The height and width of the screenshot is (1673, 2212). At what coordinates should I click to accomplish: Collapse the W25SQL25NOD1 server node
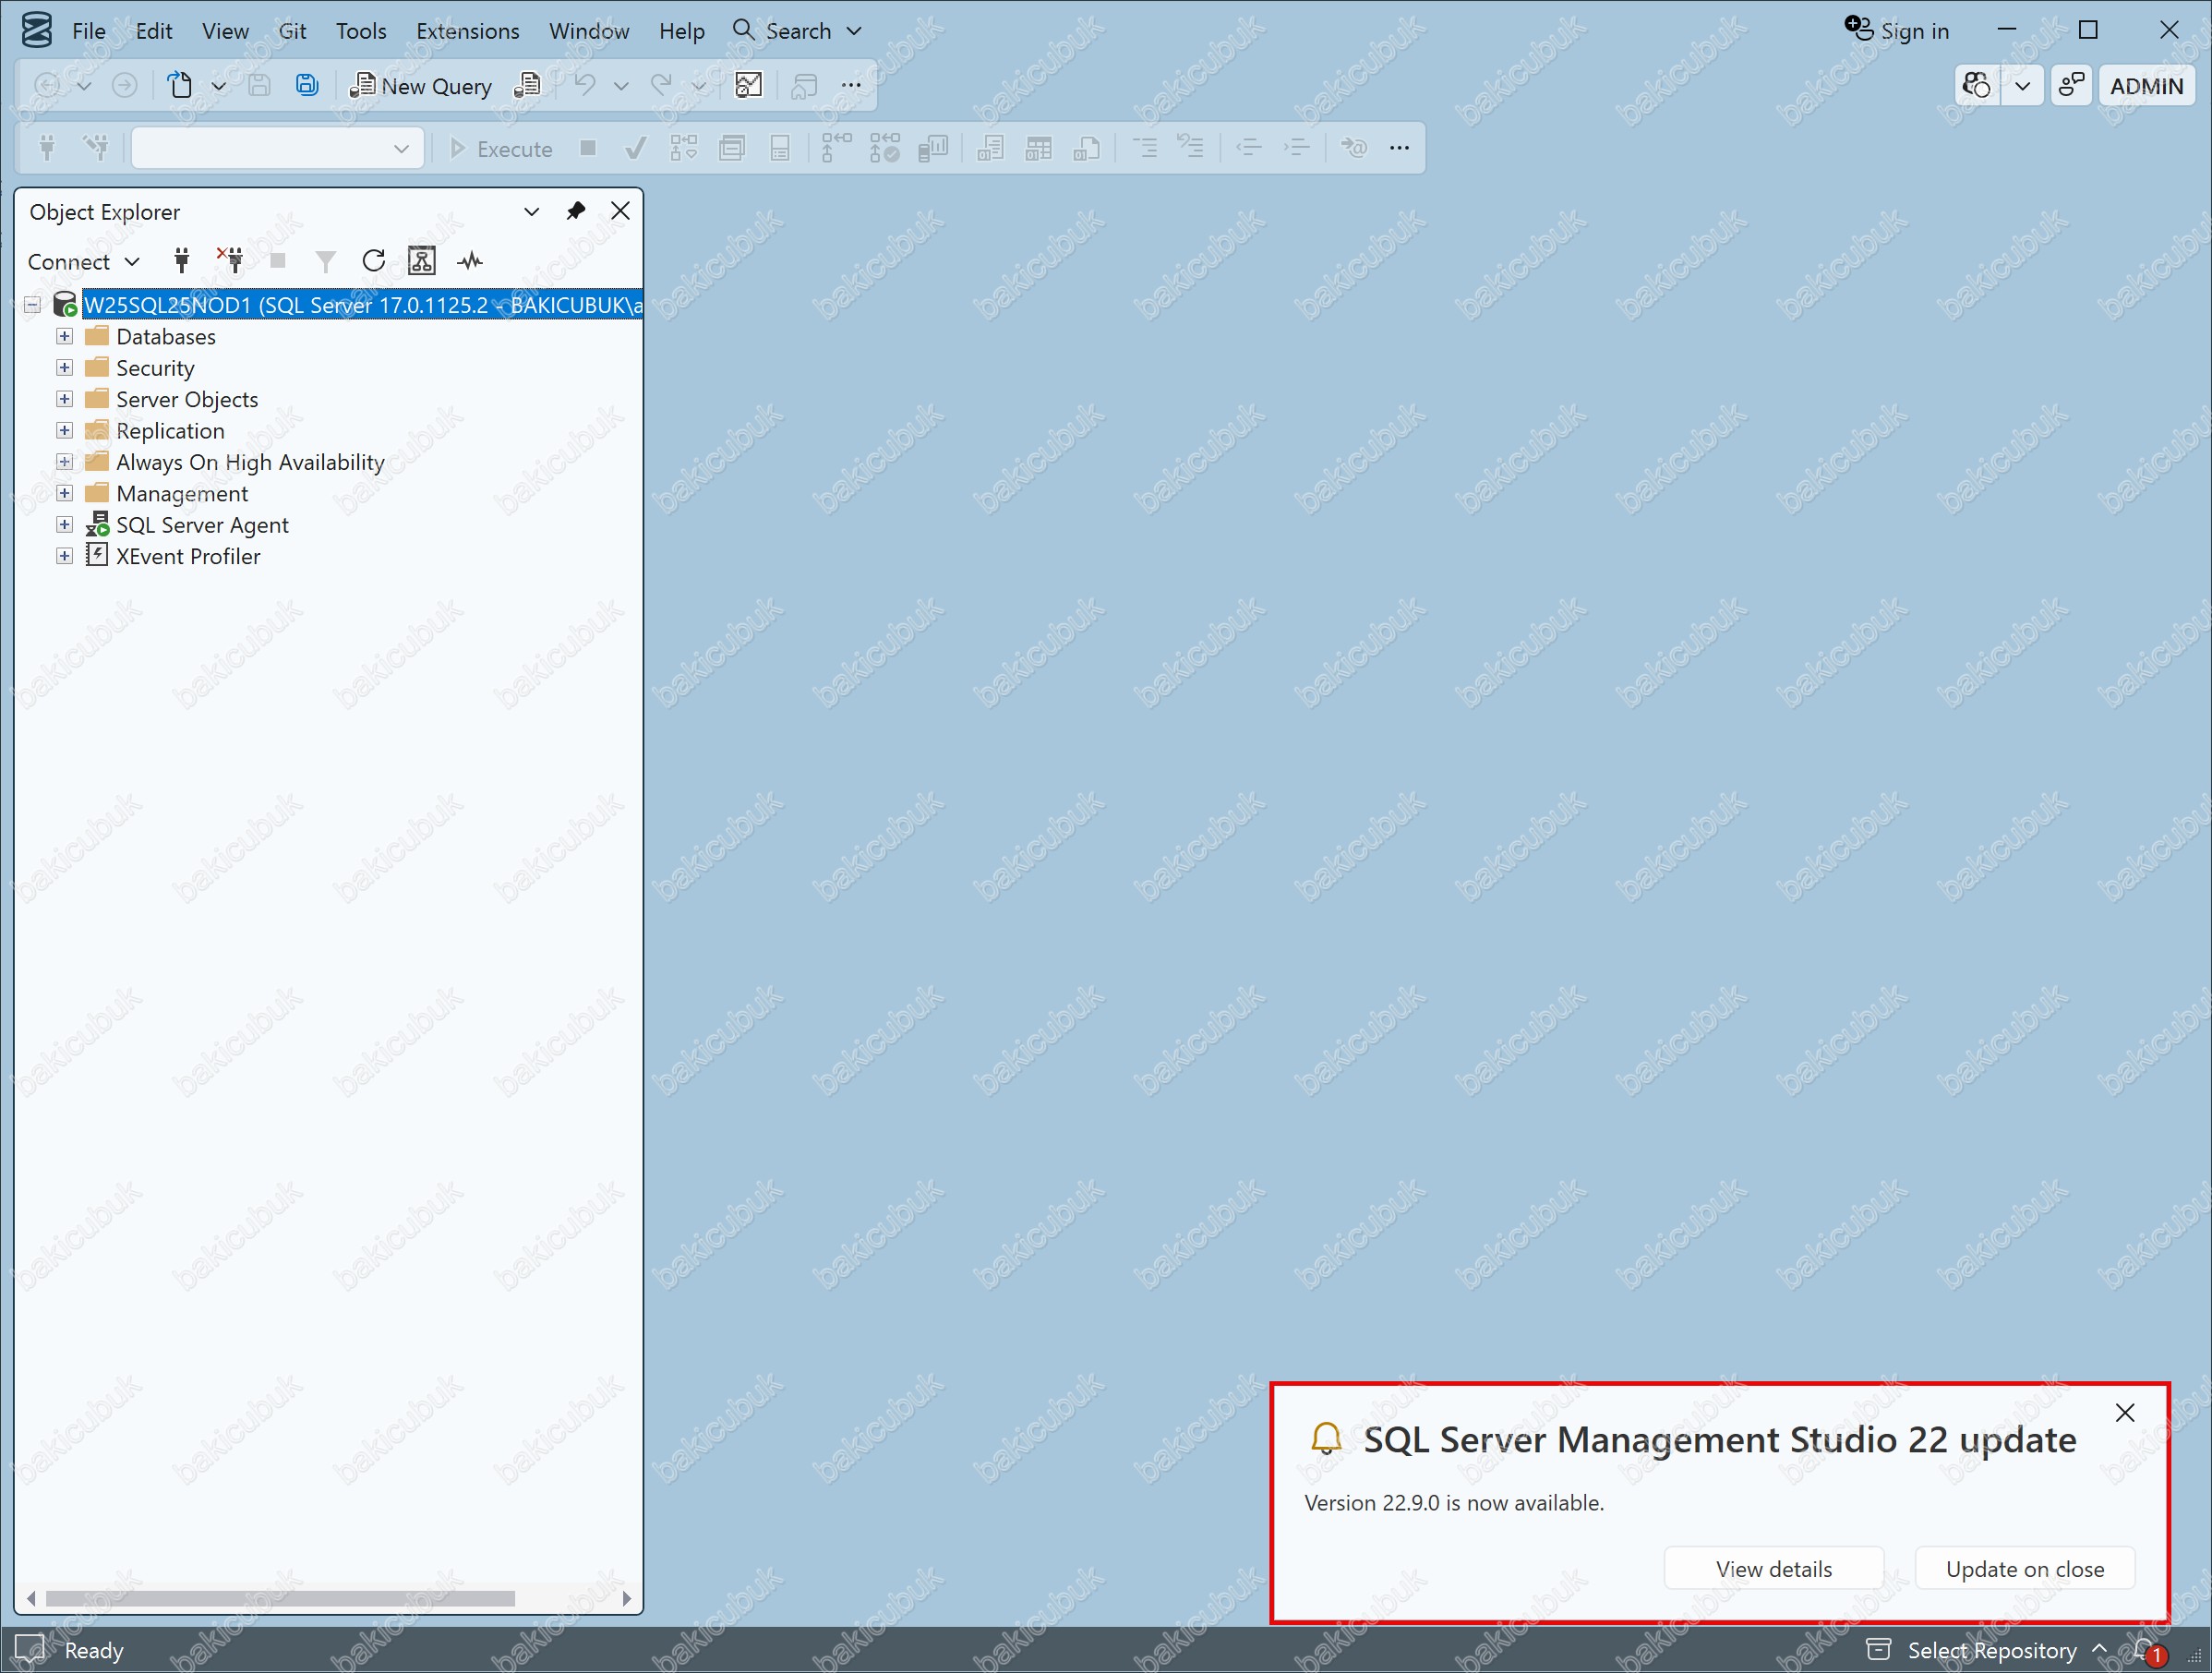32,305
